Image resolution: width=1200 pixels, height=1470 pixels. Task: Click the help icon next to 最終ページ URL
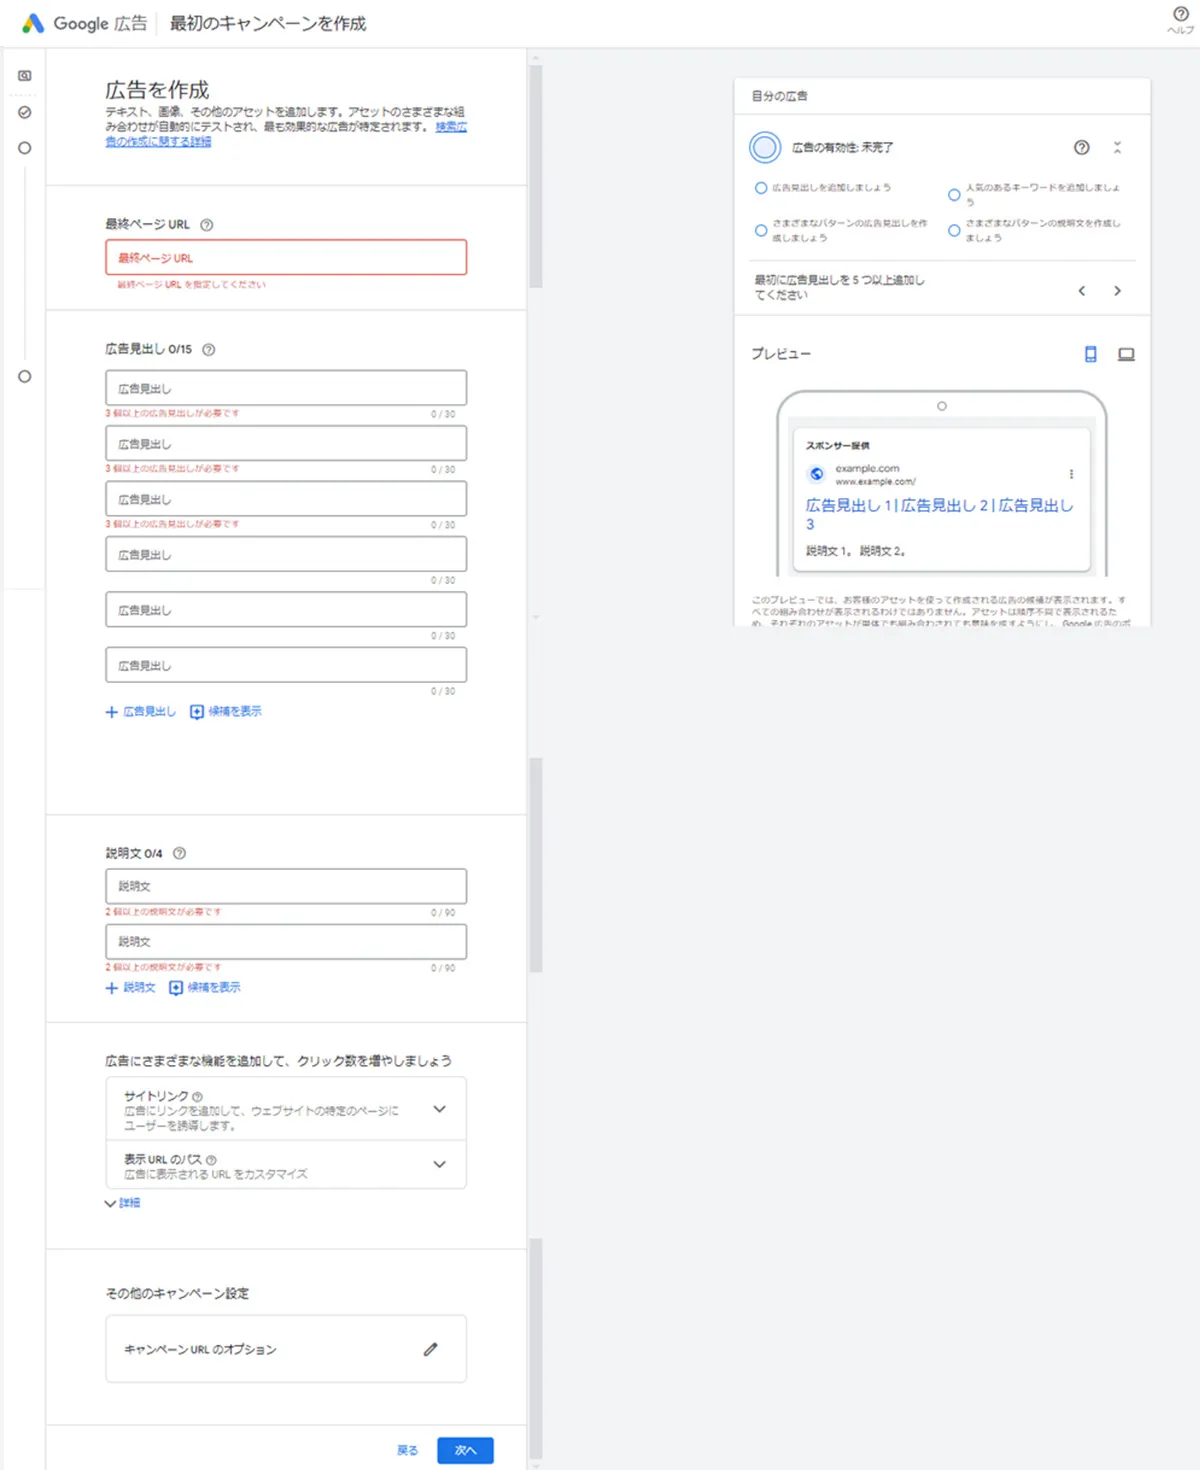point(207,225)
